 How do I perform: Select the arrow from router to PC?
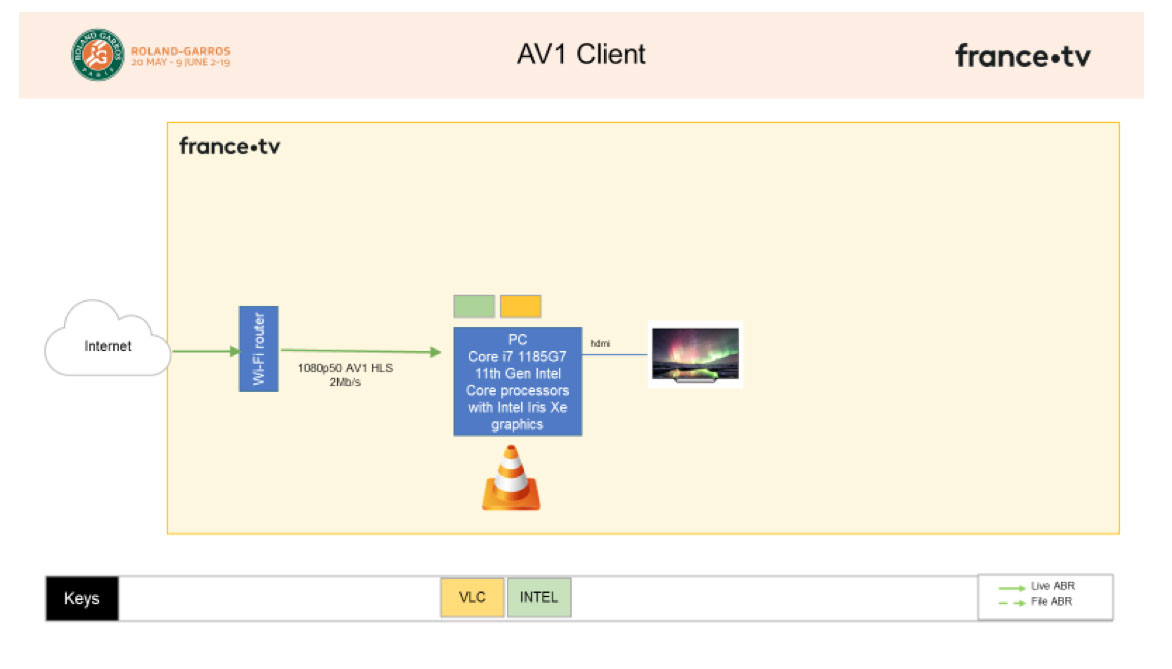[x=360, y=351]
